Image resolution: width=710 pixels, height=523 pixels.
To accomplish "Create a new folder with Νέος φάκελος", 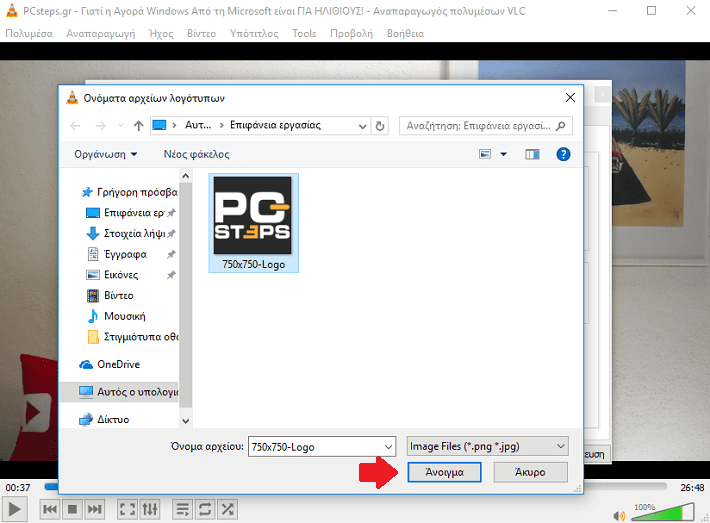I will coord(197,154).
